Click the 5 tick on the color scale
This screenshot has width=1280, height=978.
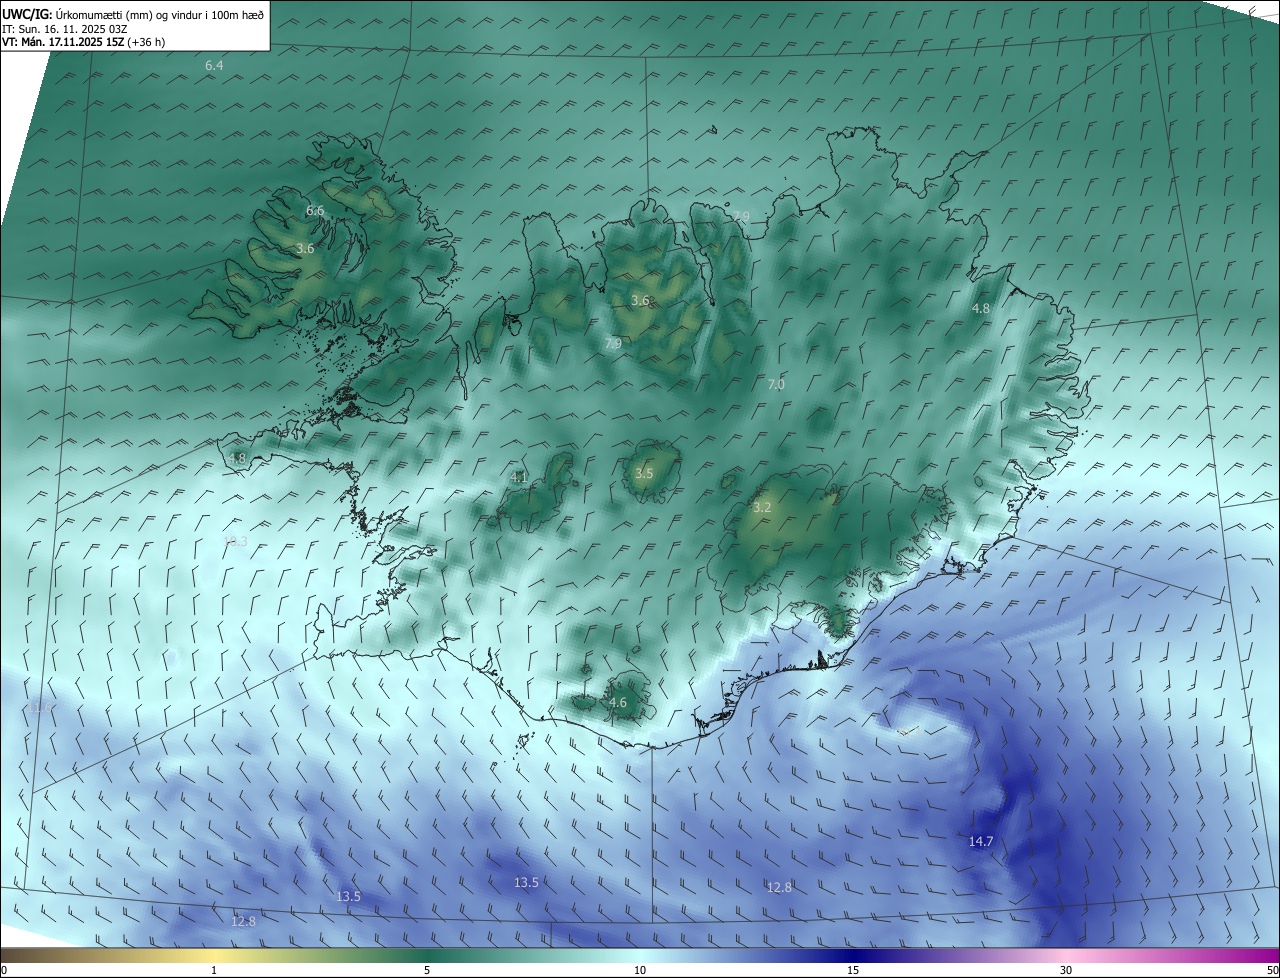(427, 970)
